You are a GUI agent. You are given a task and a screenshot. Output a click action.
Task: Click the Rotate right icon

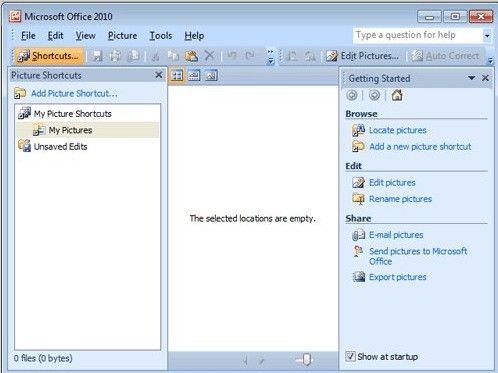coord(310,56)
